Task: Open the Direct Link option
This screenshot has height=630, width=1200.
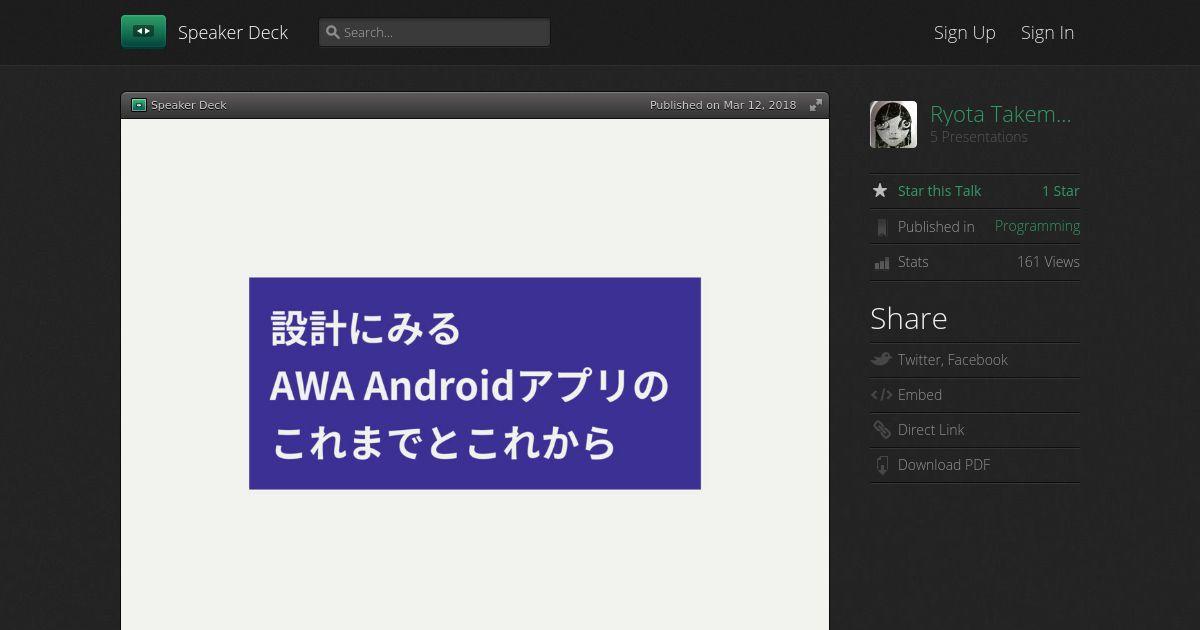Action: [x=931, y=430]
